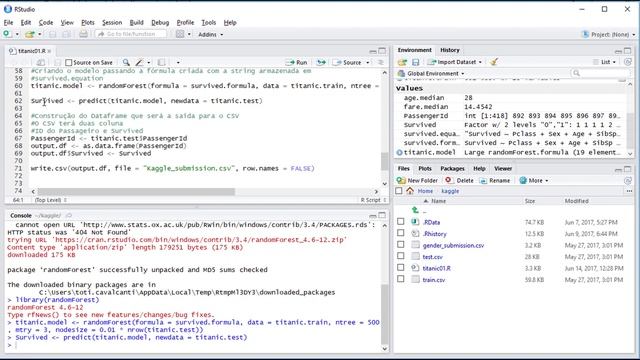Click the ellipsis go-to-directory icon in Files pane
This screenshot has width=640, height=360.
tap(629, 191)
